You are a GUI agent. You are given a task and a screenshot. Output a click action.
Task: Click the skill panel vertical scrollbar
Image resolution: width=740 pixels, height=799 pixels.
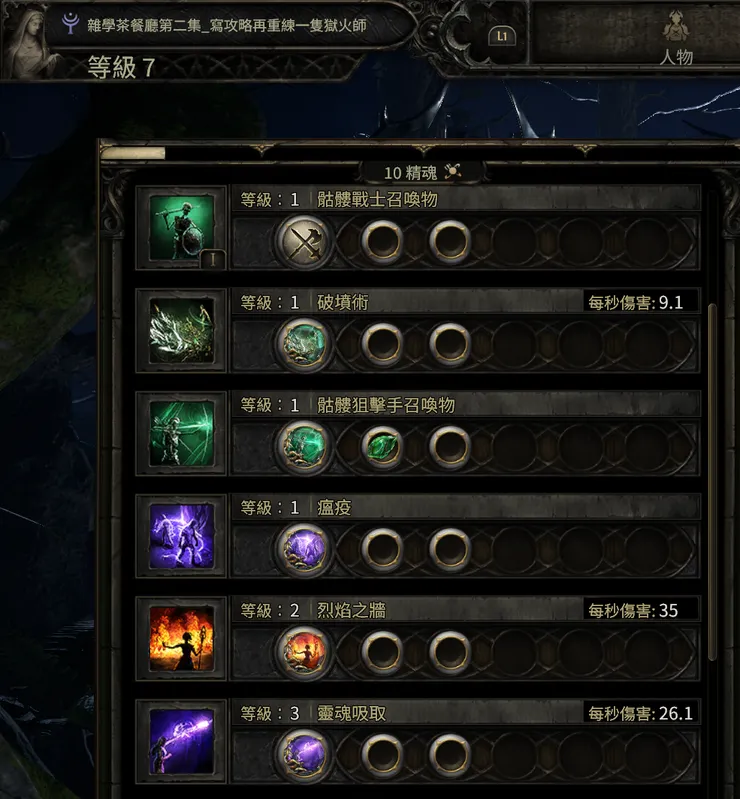point(712,482)
